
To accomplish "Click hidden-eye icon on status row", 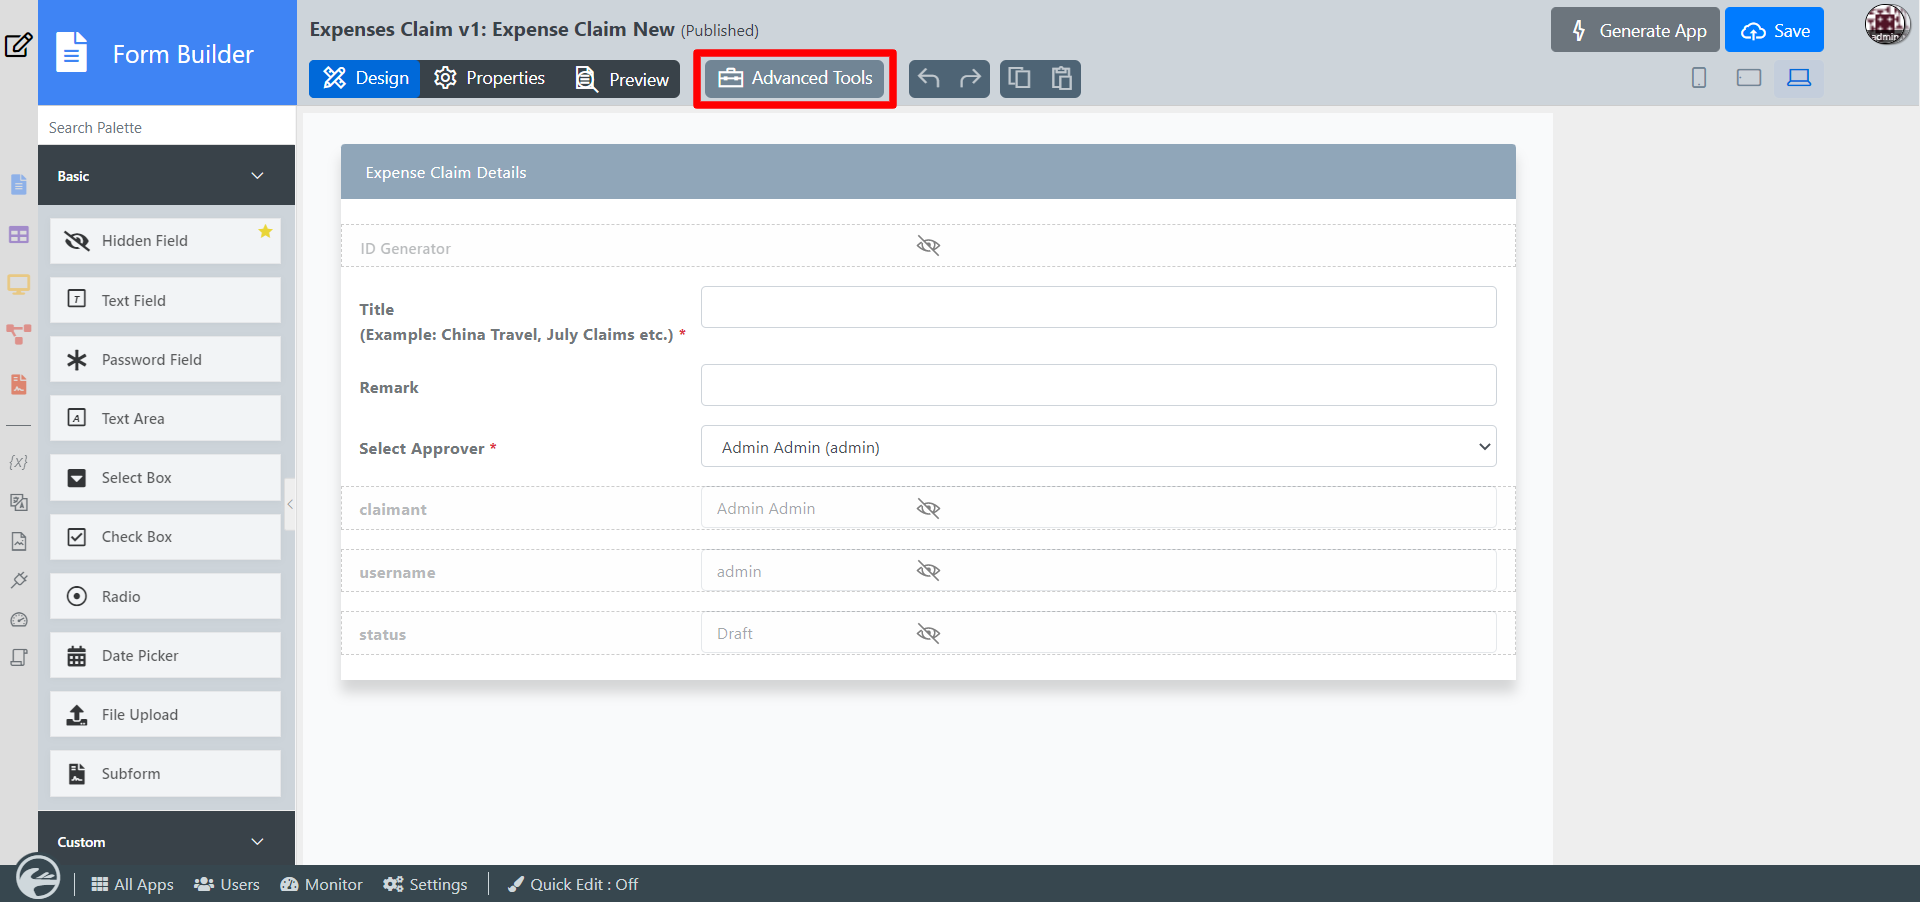I will click(928, 634).
